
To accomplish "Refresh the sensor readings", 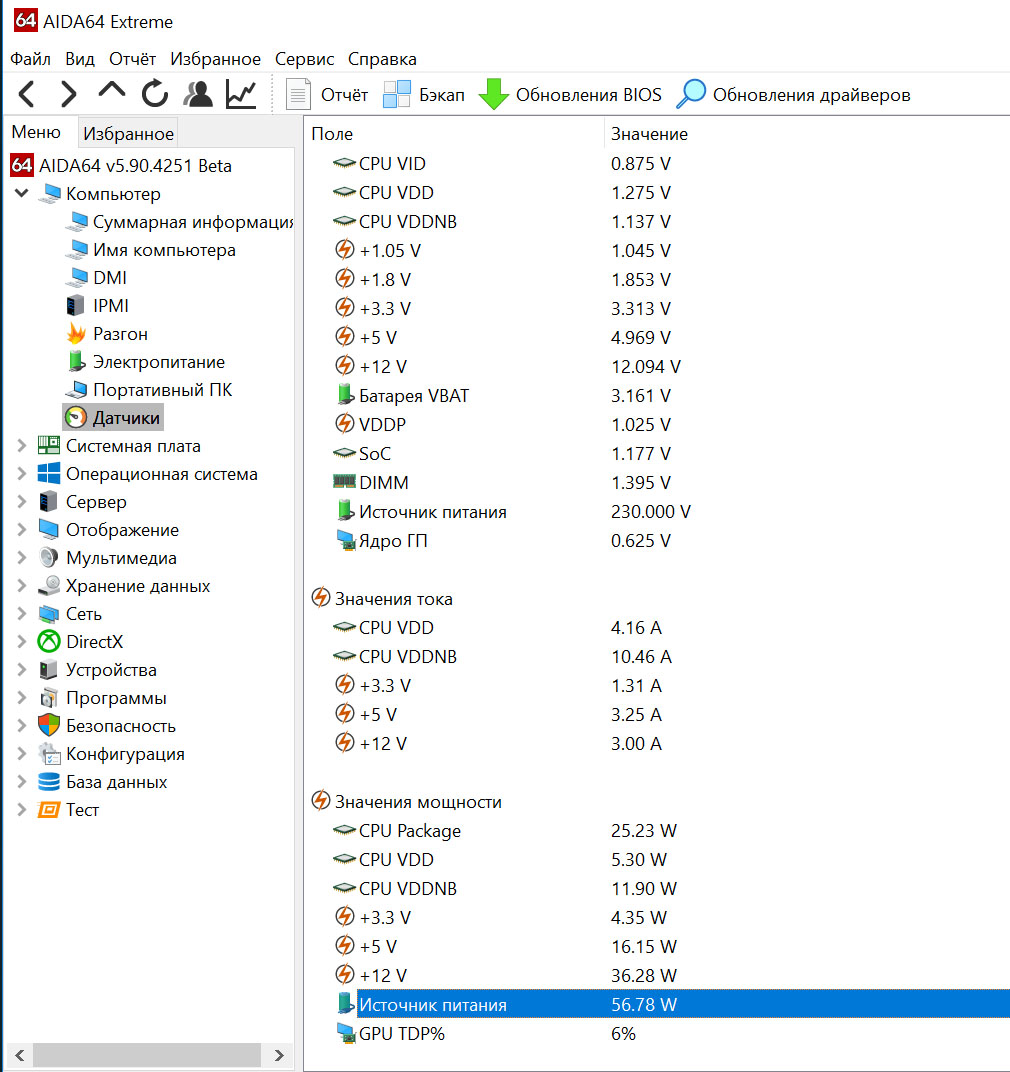I will pos(155,94).
